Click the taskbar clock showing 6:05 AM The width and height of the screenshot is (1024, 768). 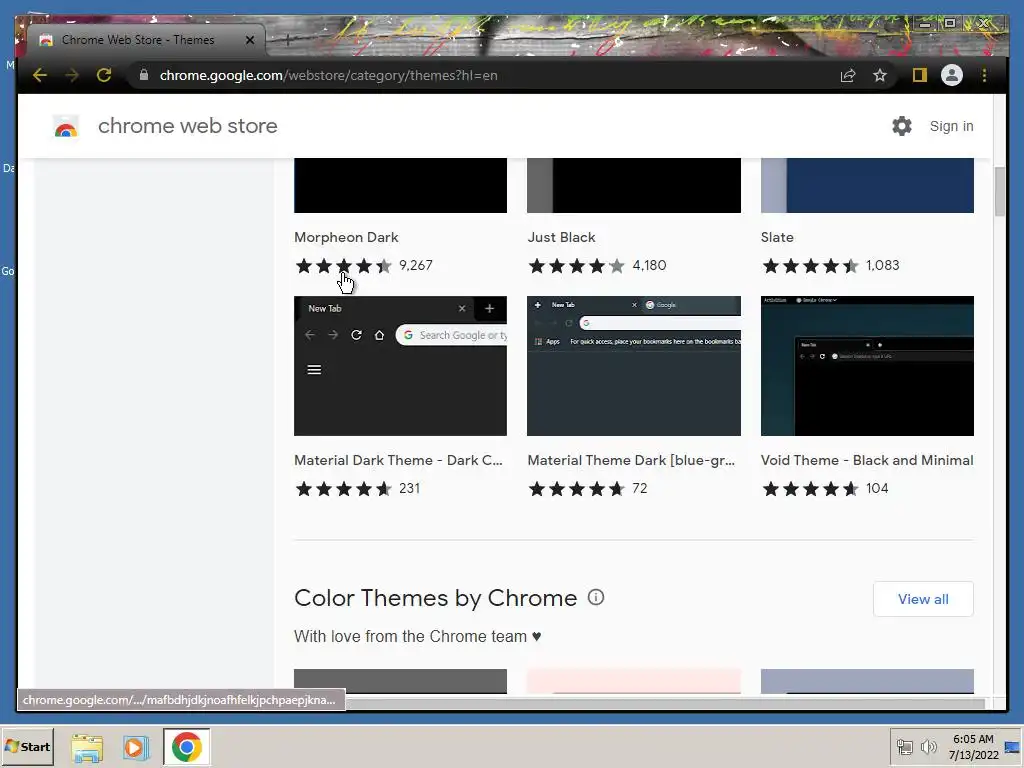(x=973, y=747)
